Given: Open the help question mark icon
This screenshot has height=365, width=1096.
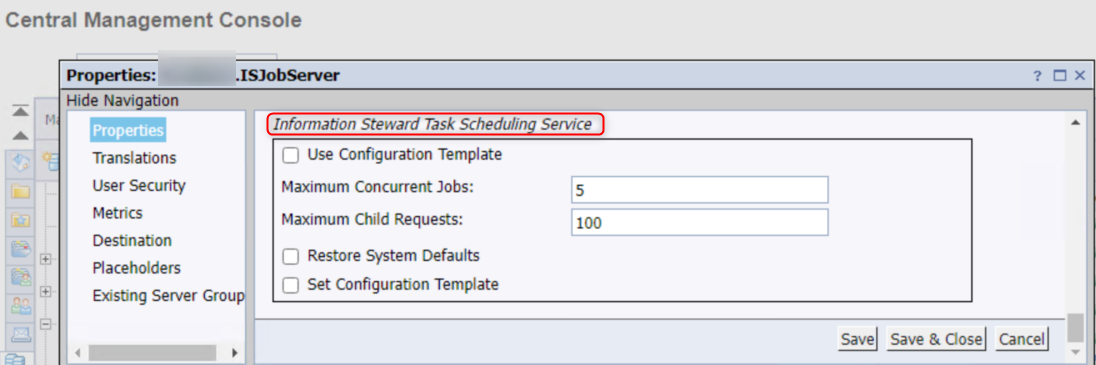Looking at the screenshot, I should click(x=1037, y=76).
